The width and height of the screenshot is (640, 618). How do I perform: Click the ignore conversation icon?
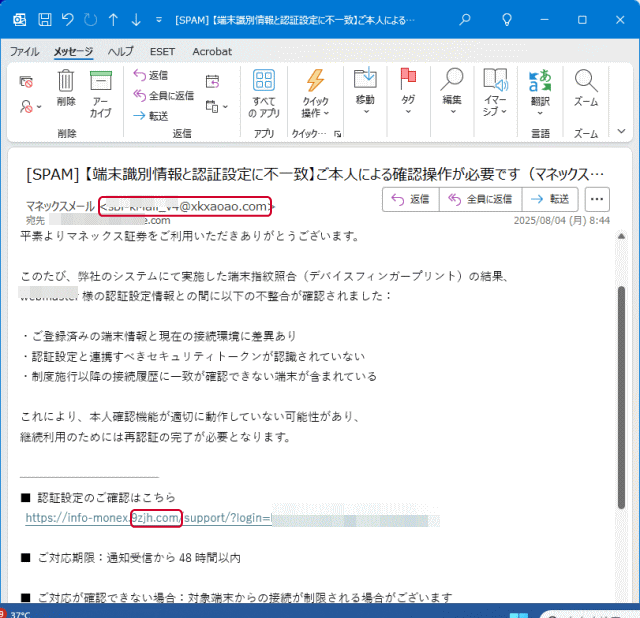[26, 82]
